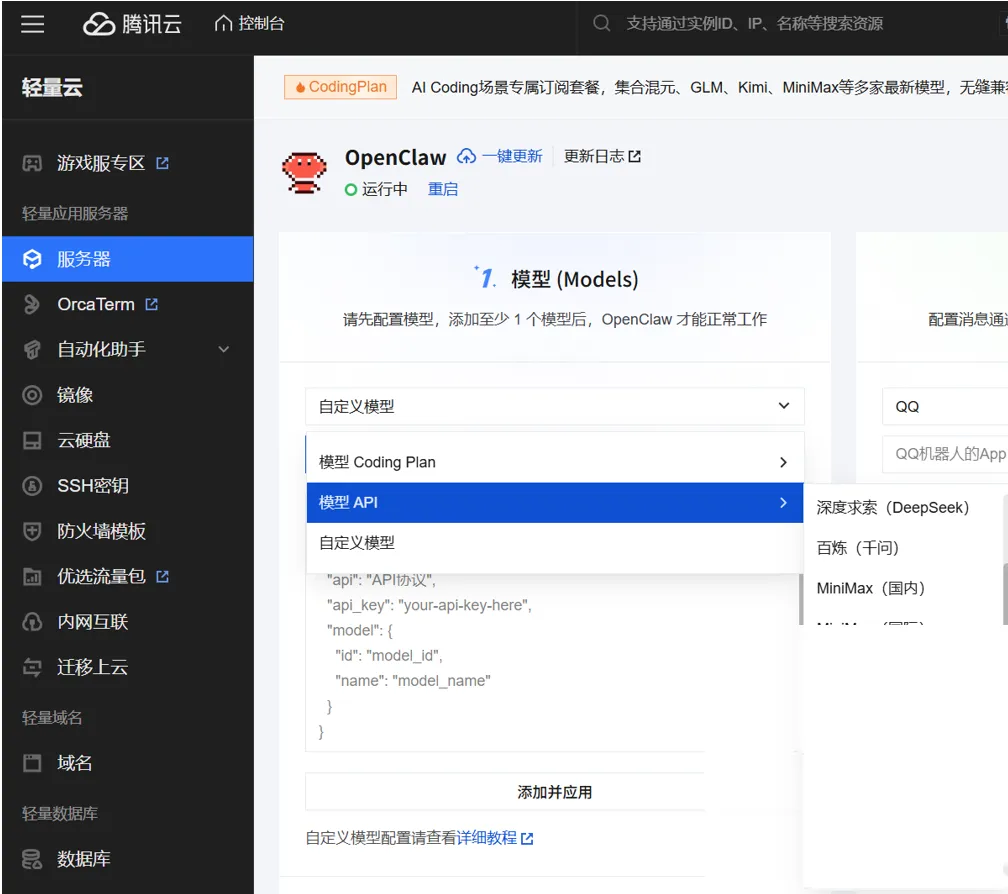Image resolution: width=1008 pixels, height=894 pixels.
Task: Focus the QQ机器人 App input field
Action: [945, 454]
